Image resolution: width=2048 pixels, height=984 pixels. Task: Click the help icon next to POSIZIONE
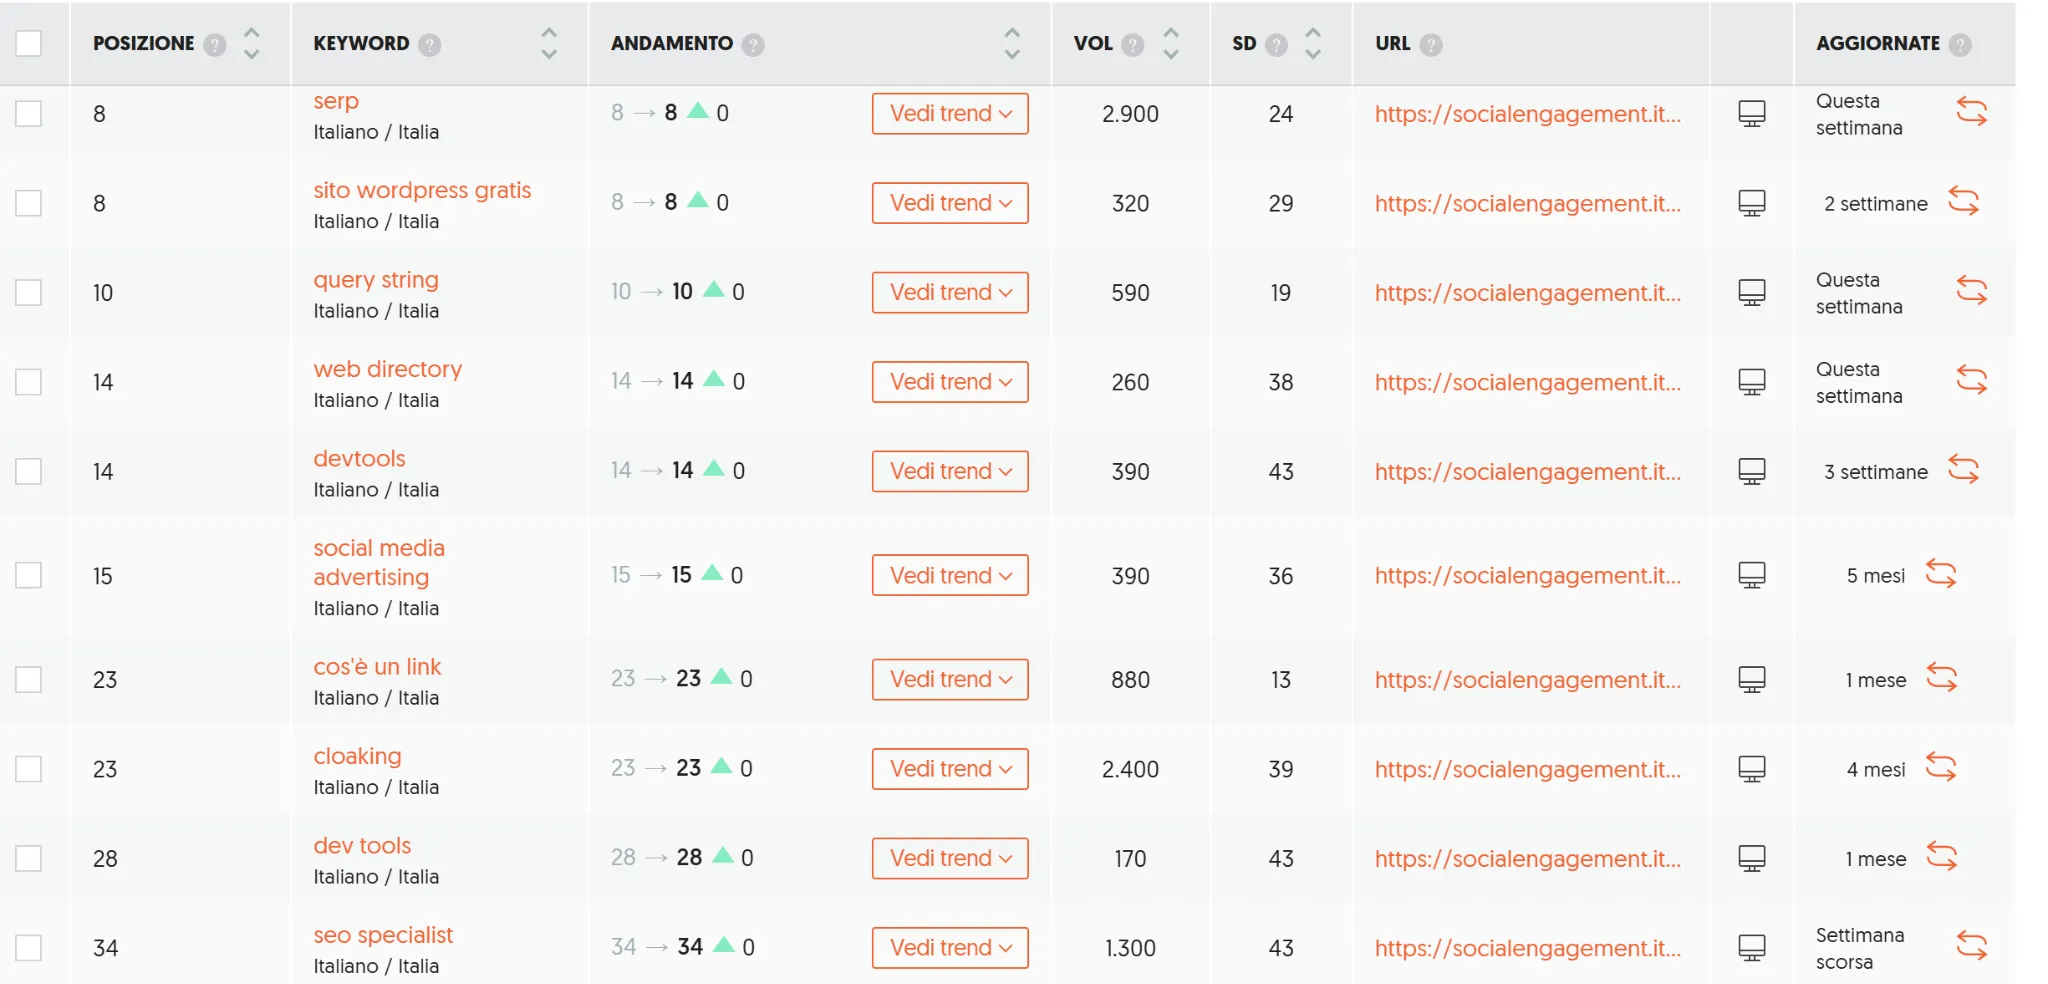pos(215,43)
